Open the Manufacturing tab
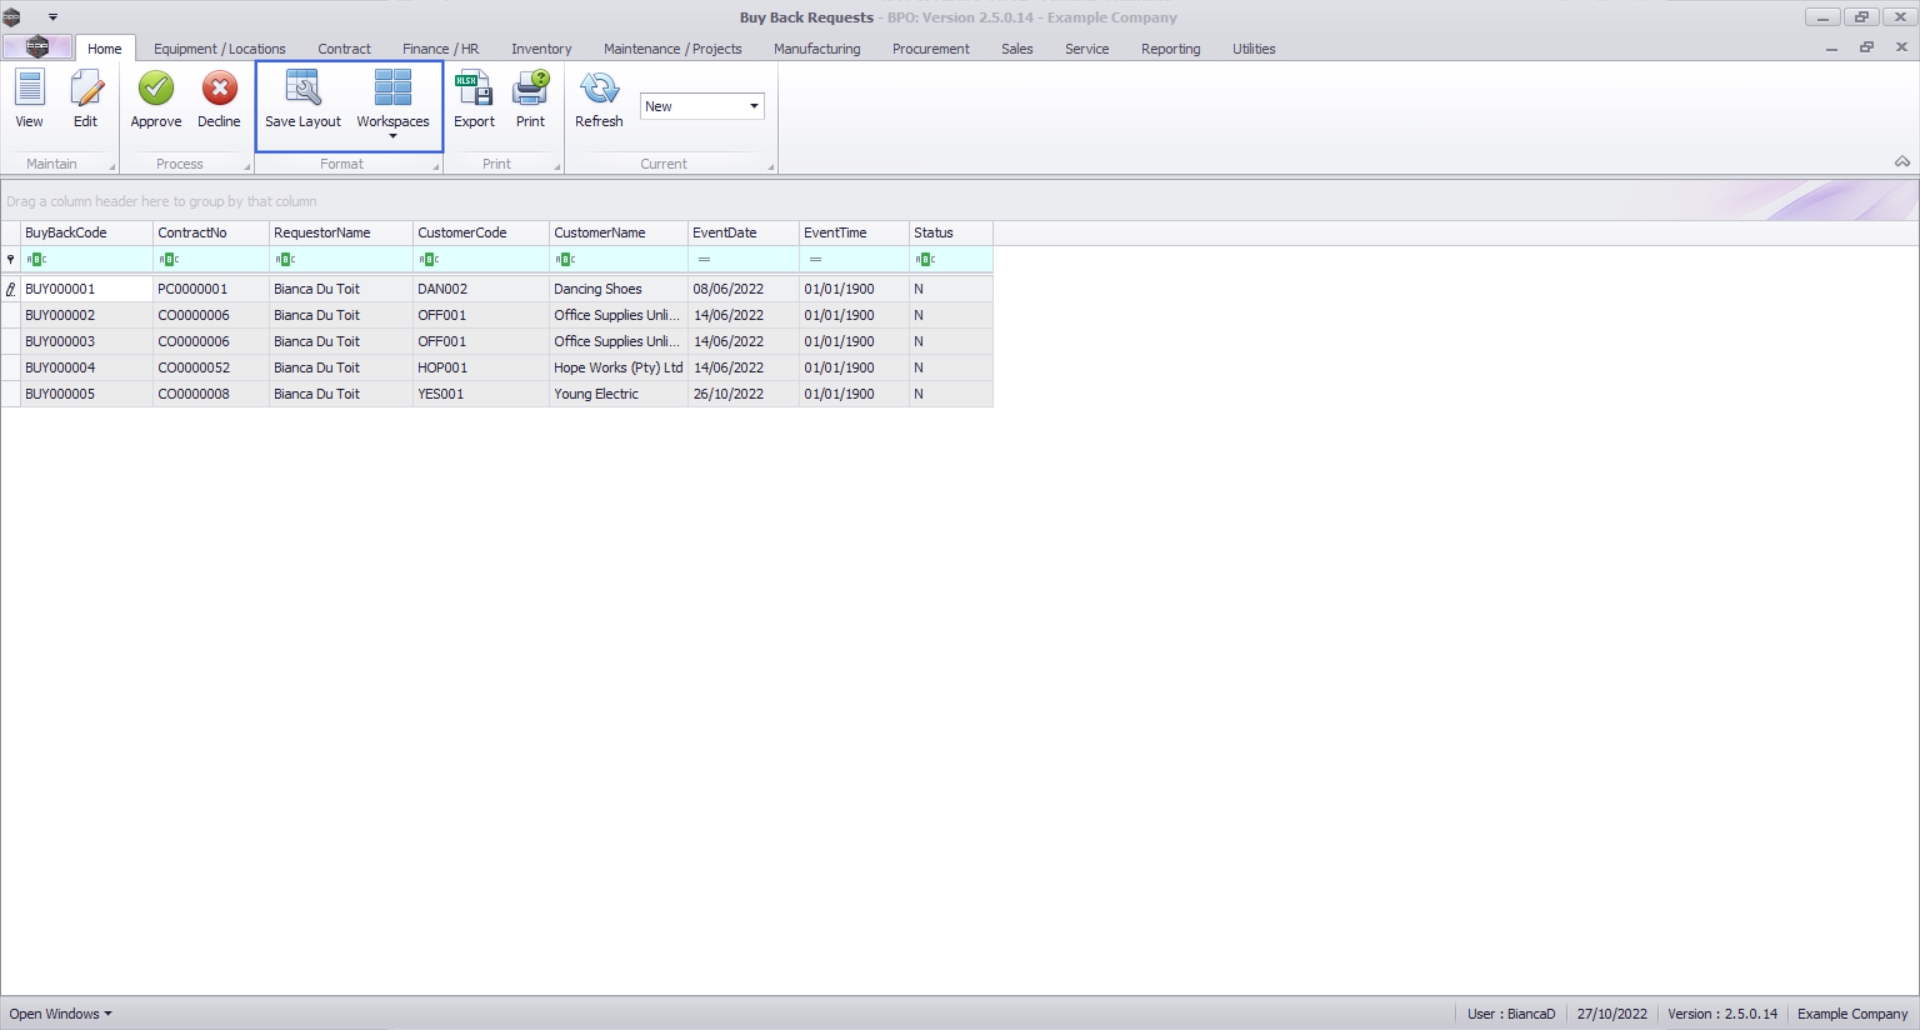The height and width of the screenshot is (1030, 1920). tap(816, 48)
